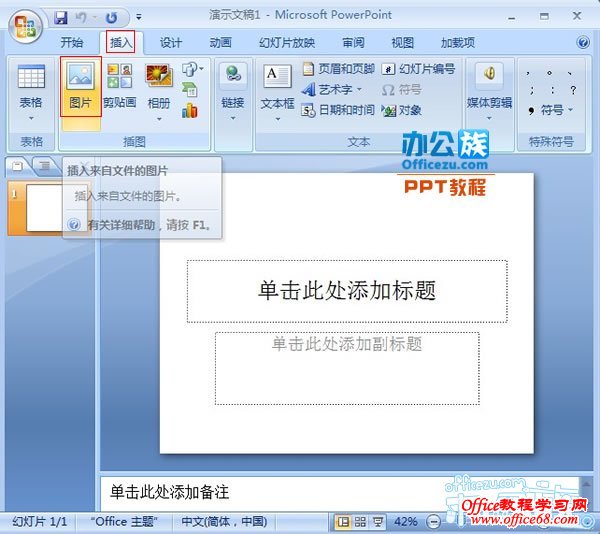Click the round Office button
The width and height of the screenshot is (600, 534).
pyautogui.click(x=26, y=26)
